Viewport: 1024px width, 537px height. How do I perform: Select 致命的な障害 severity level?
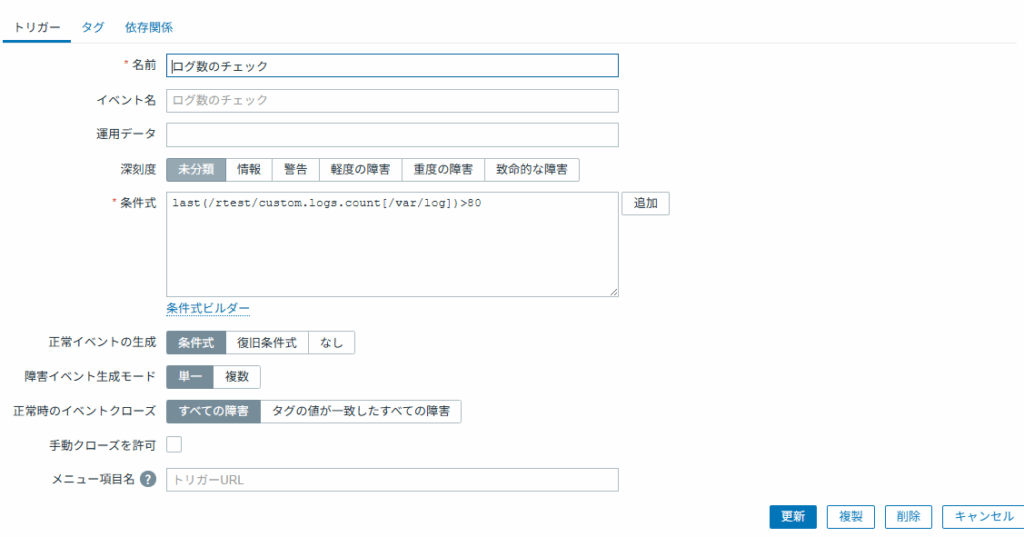[x=532, y=170]
